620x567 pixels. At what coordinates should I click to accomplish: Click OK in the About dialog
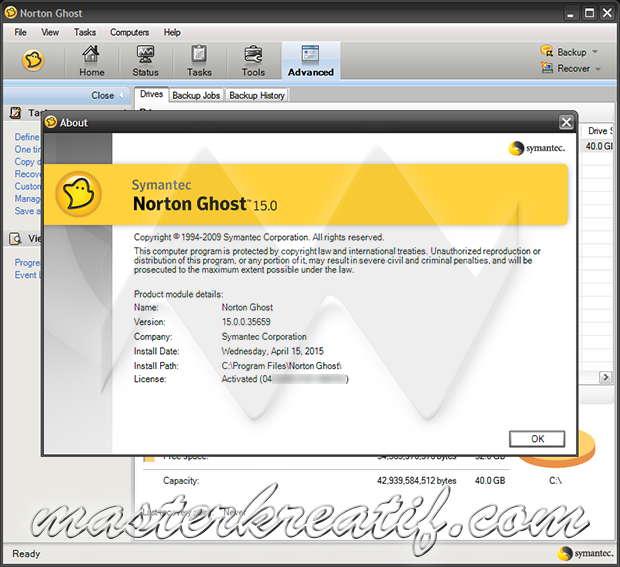pos(537,439)
